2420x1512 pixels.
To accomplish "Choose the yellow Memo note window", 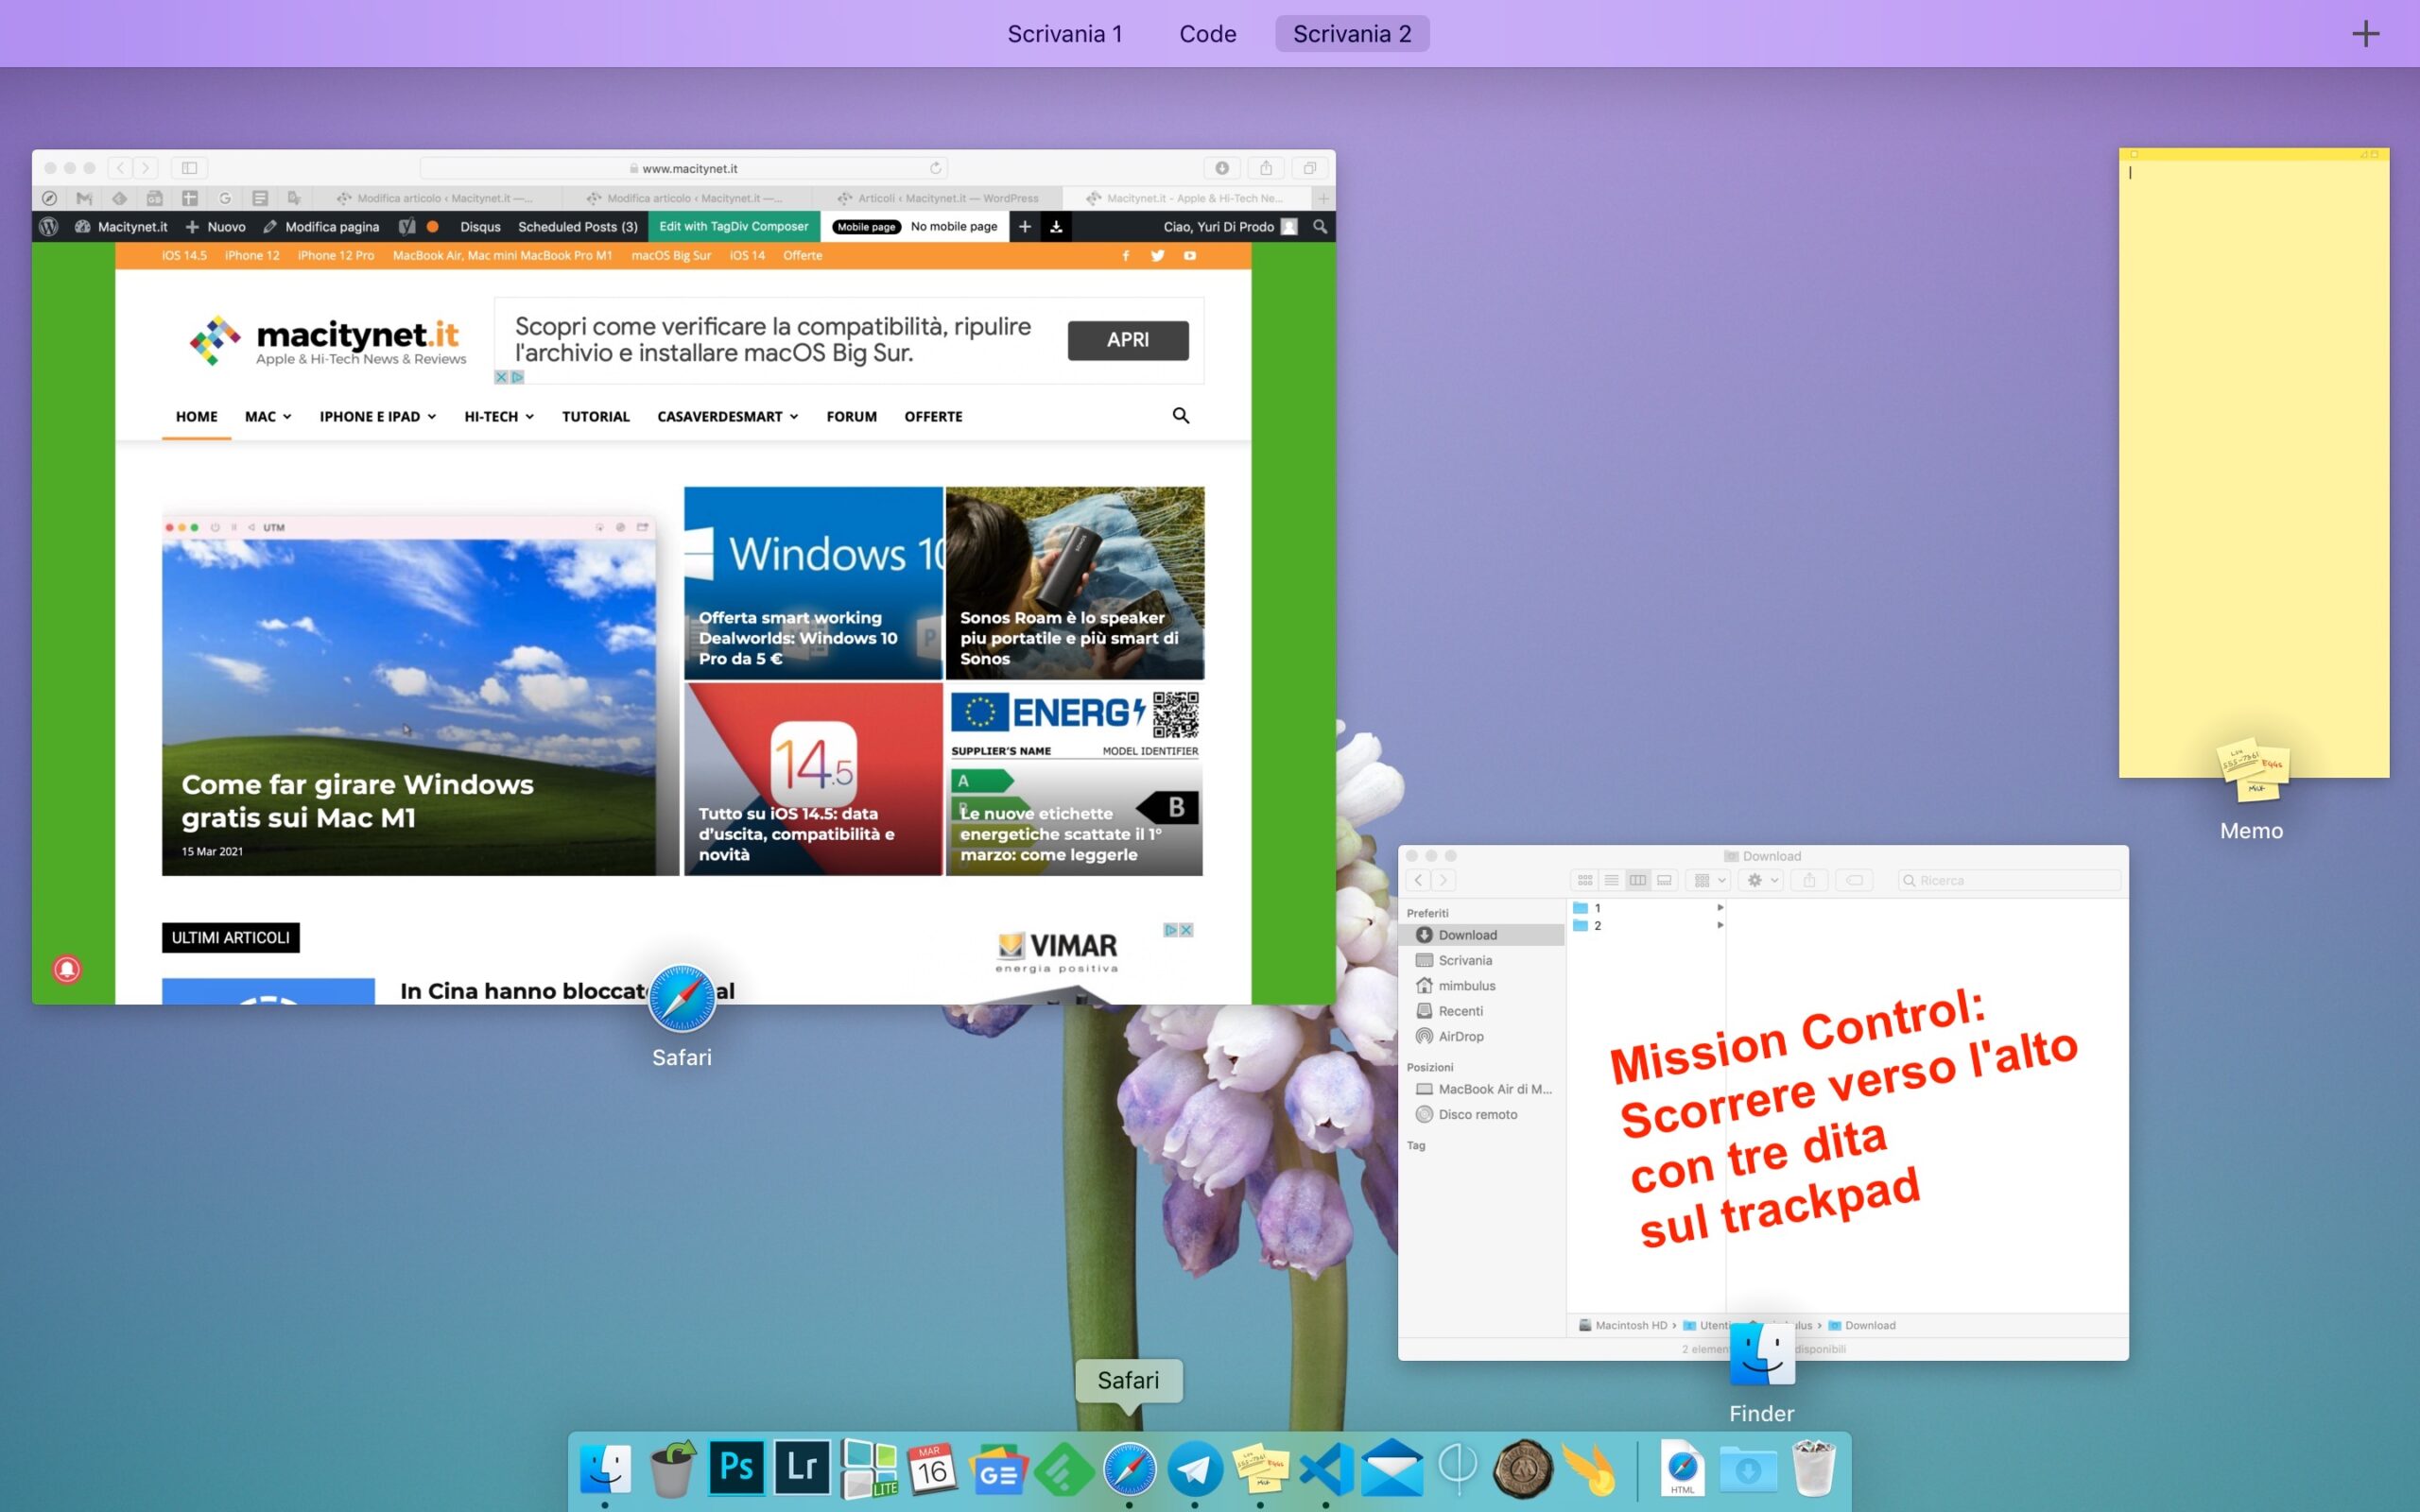I will [2253, 462].
